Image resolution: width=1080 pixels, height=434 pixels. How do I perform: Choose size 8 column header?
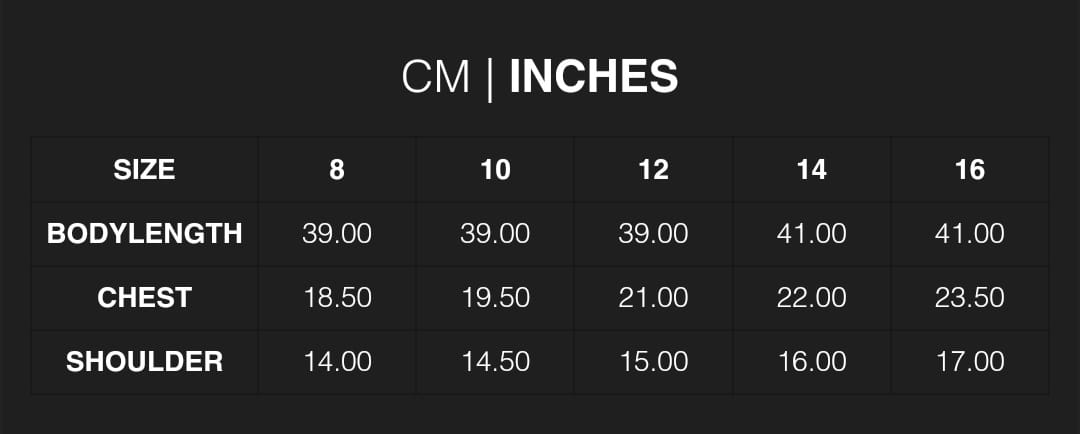tap(337, 170)
